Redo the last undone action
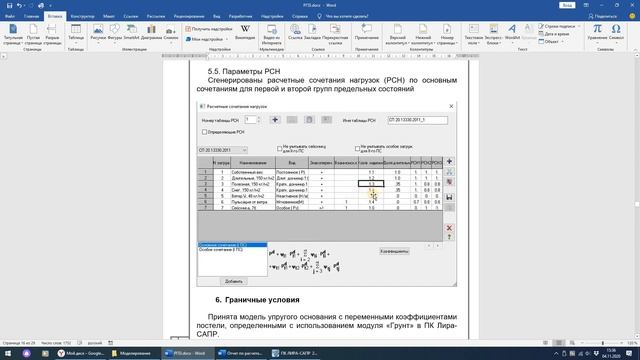 click(31, 5)
